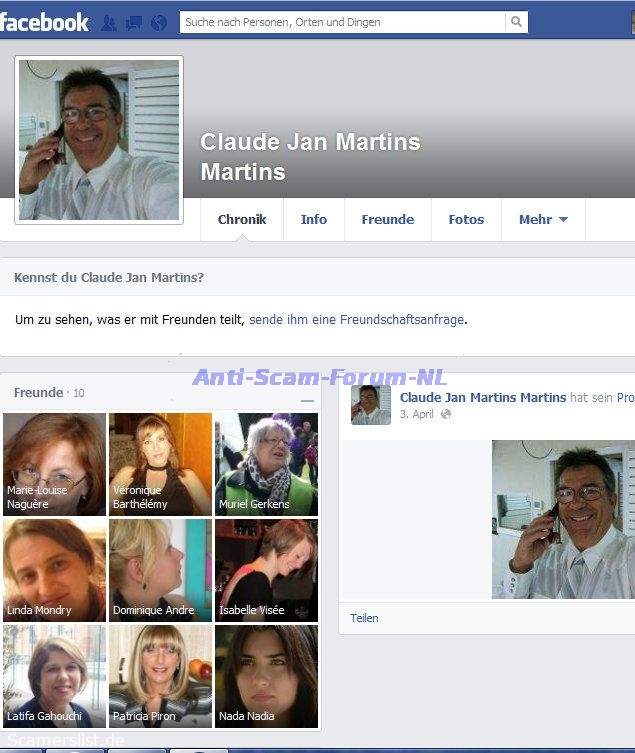635x753 pixels.
Task: Select Patricia Piron friend tile
Action: 160,676
